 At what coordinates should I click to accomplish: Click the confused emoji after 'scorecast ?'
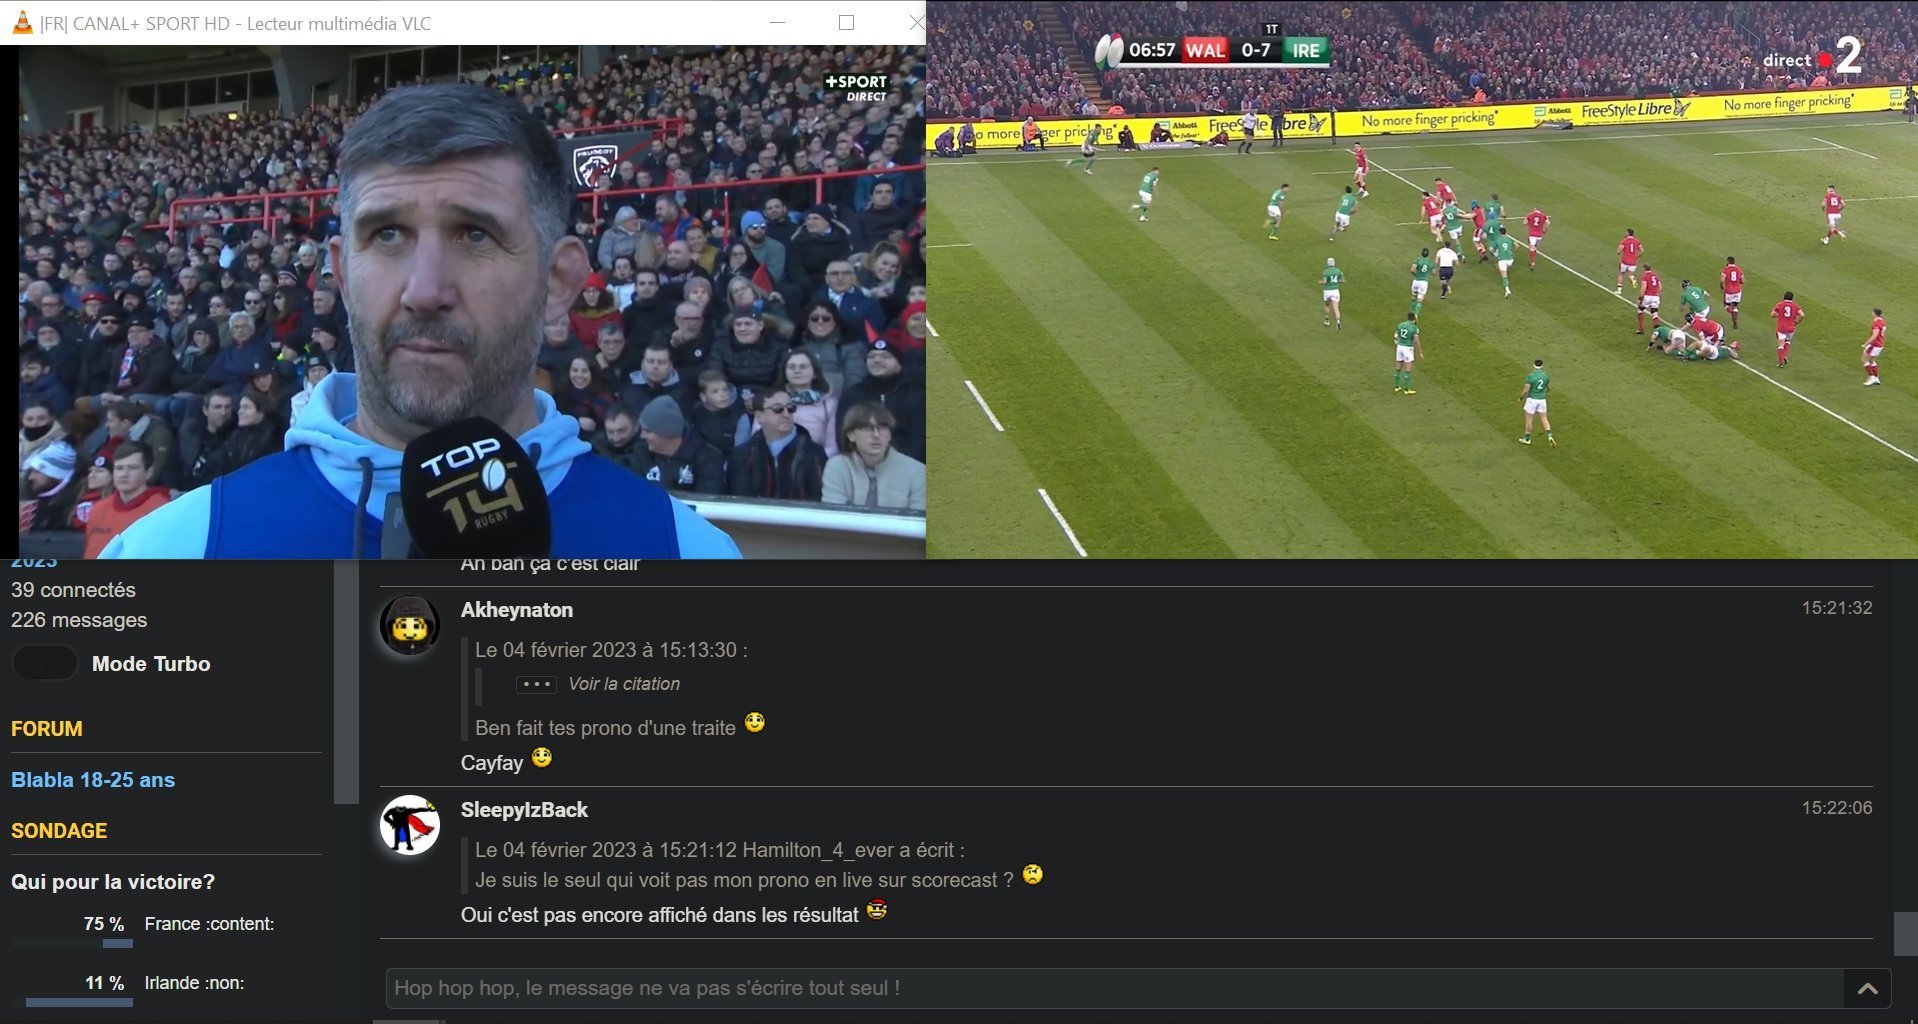pyautogui.click(x=1033, y=875)
